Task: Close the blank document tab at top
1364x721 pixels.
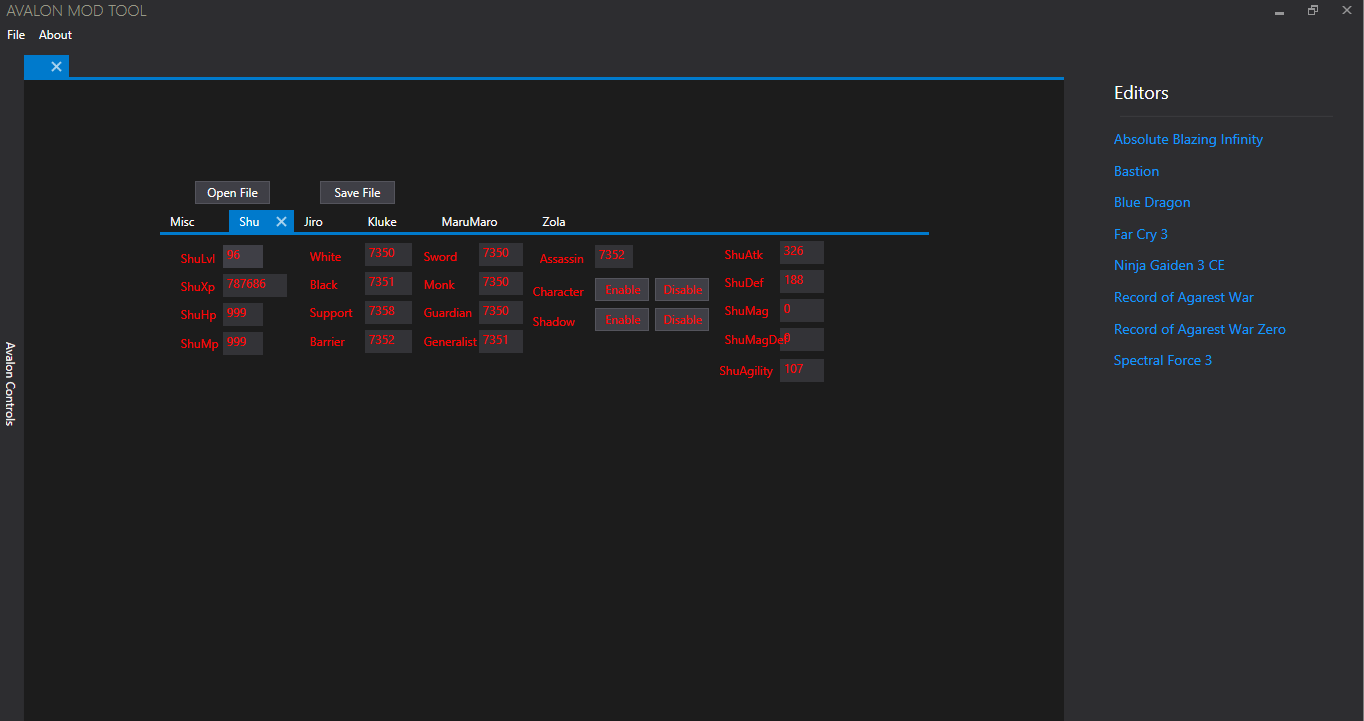Action: pos(56,67)
